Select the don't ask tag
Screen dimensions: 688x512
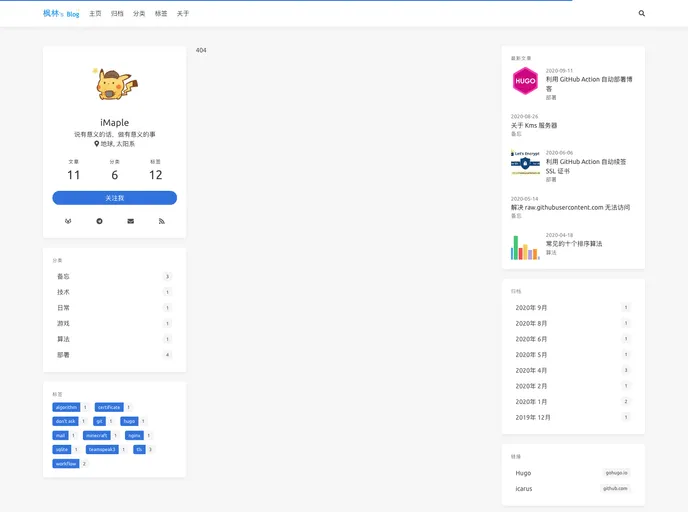tap(65, 421)
